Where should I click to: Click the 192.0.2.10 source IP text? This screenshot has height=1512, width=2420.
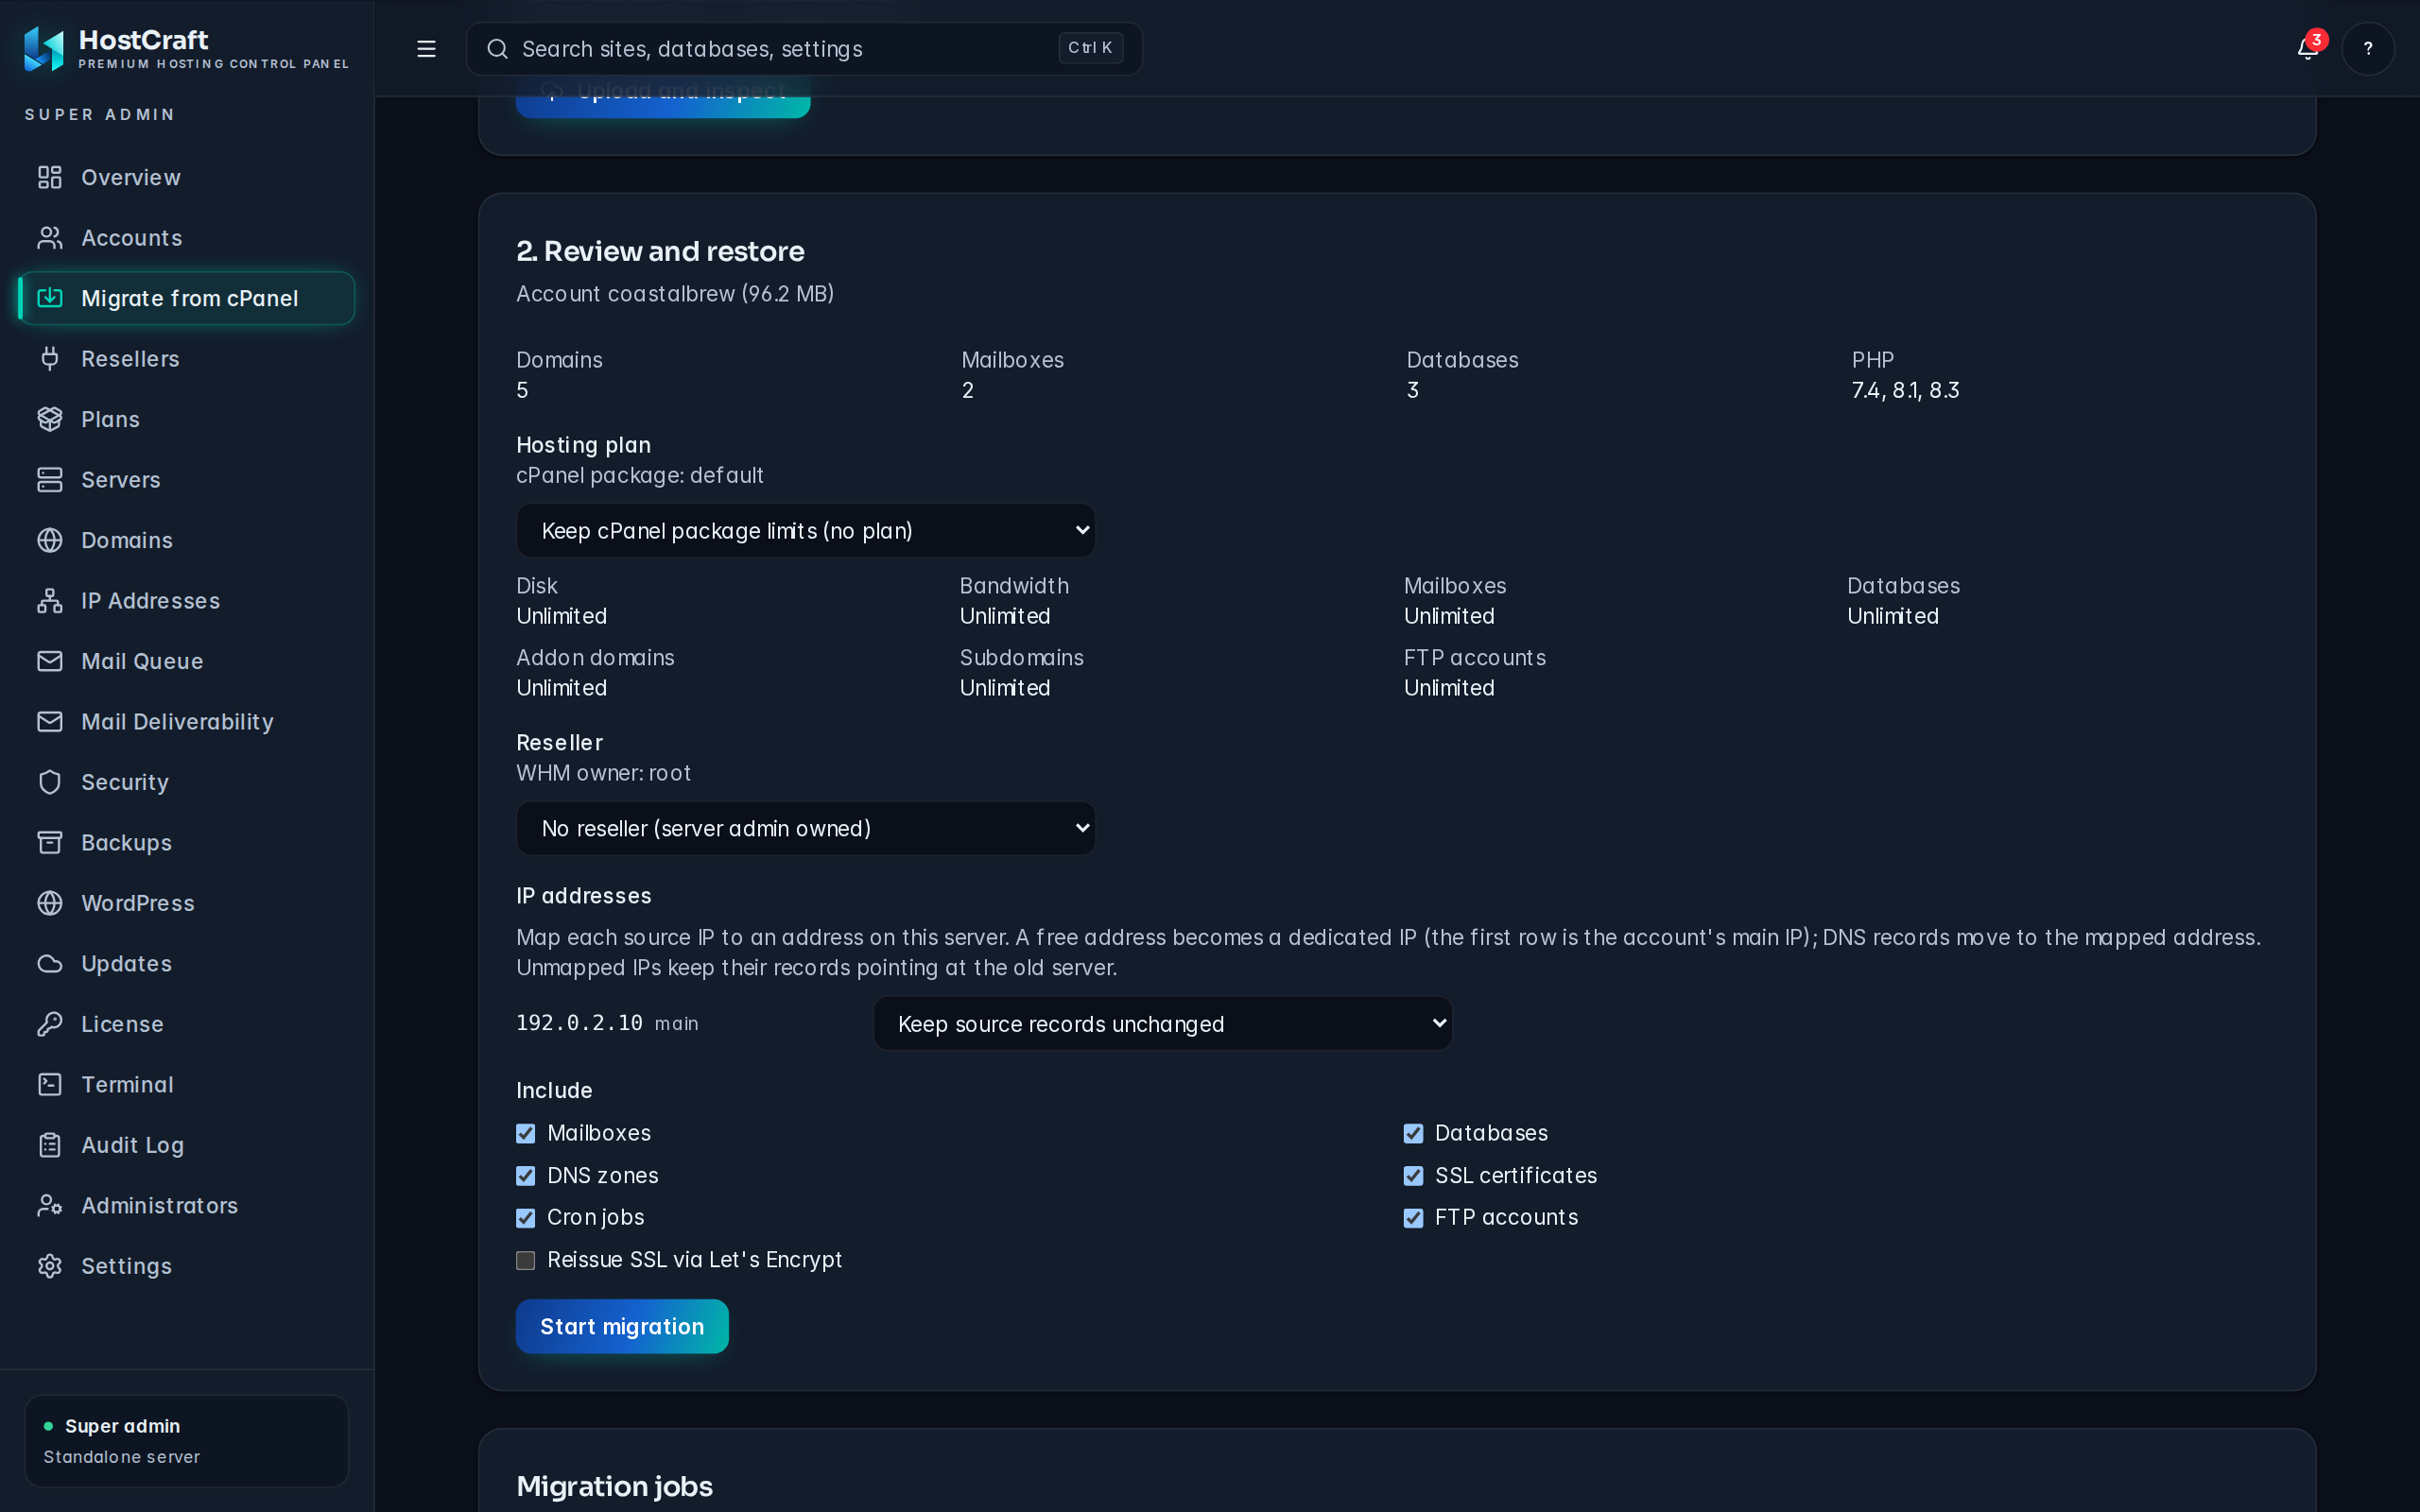pos(579,1023)
